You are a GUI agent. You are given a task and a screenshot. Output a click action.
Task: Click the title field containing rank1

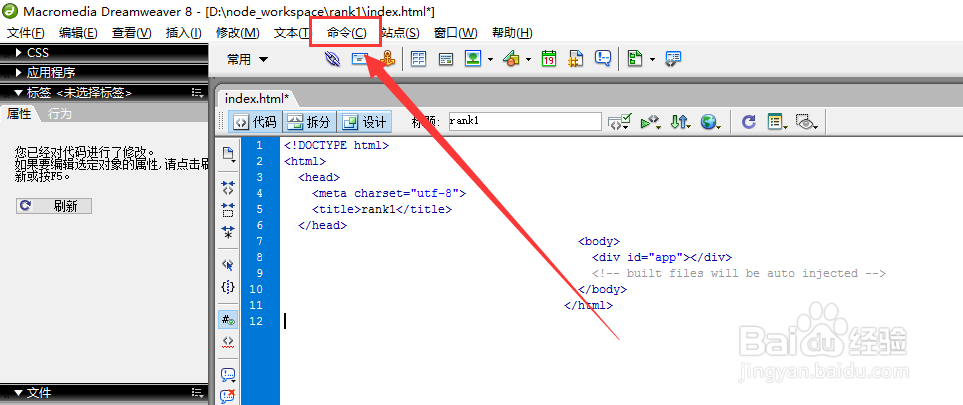tap(525, 122)
